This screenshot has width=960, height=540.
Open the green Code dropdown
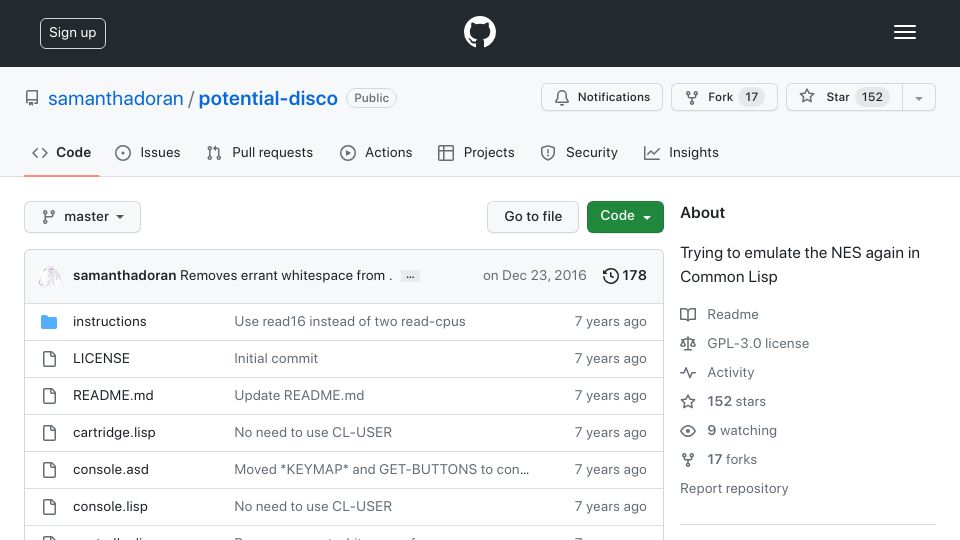click(625, 217)
